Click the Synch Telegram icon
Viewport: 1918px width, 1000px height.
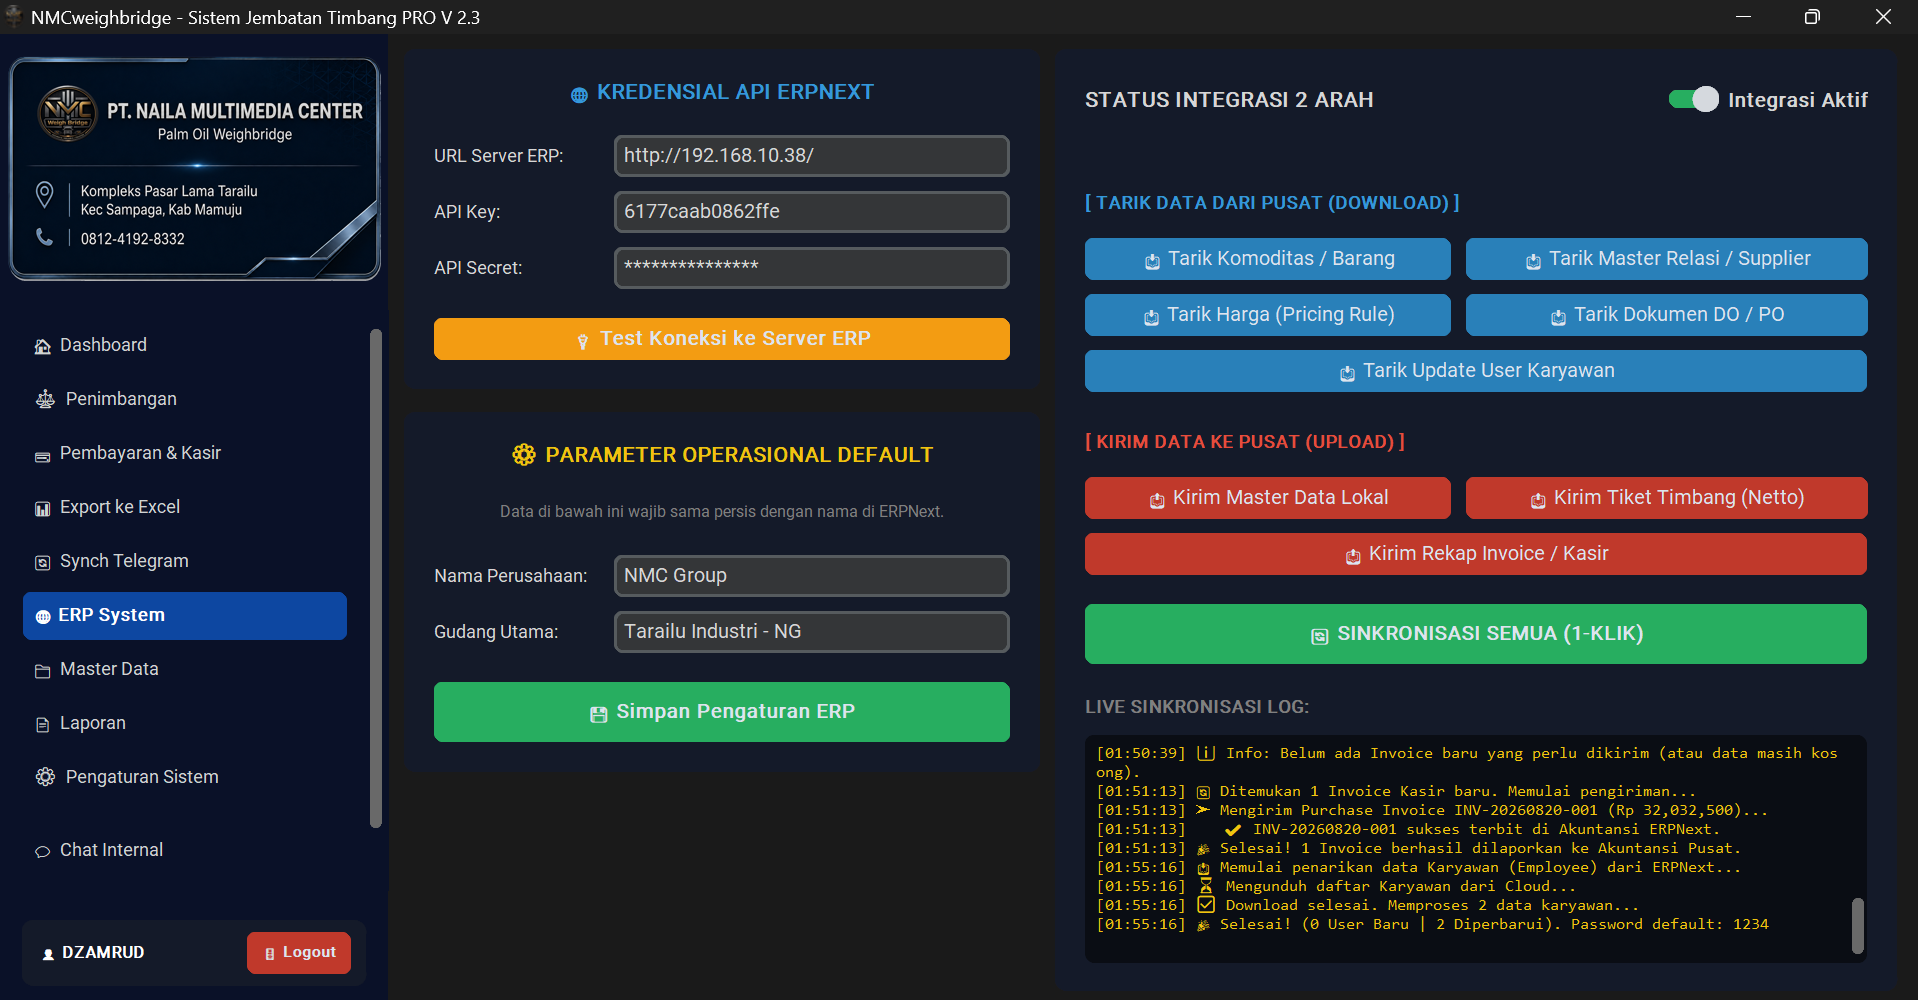[x=42, y=563]
